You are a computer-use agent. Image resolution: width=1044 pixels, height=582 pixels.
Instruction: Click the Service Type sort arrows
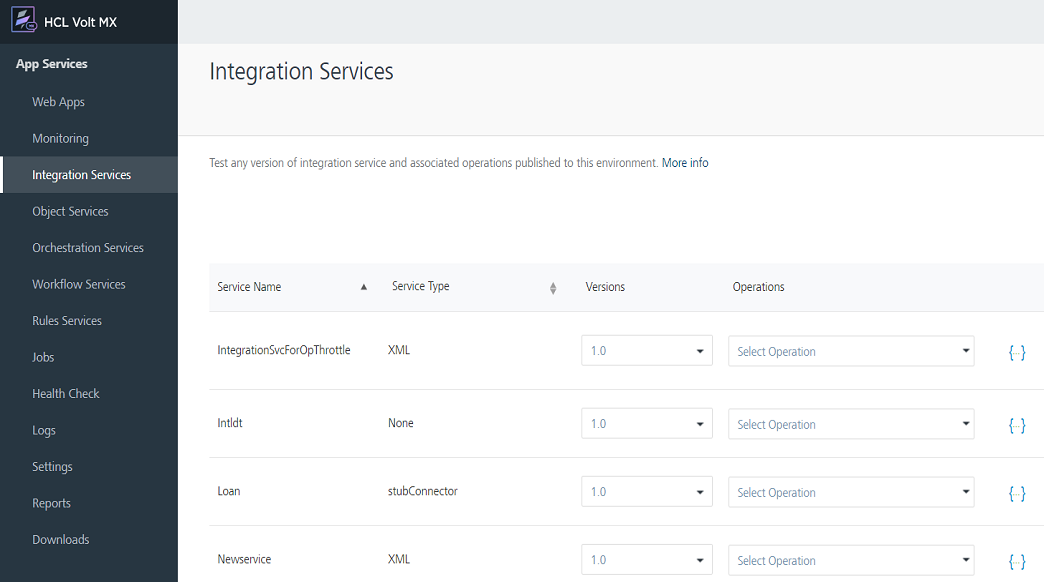pos(553,288)
